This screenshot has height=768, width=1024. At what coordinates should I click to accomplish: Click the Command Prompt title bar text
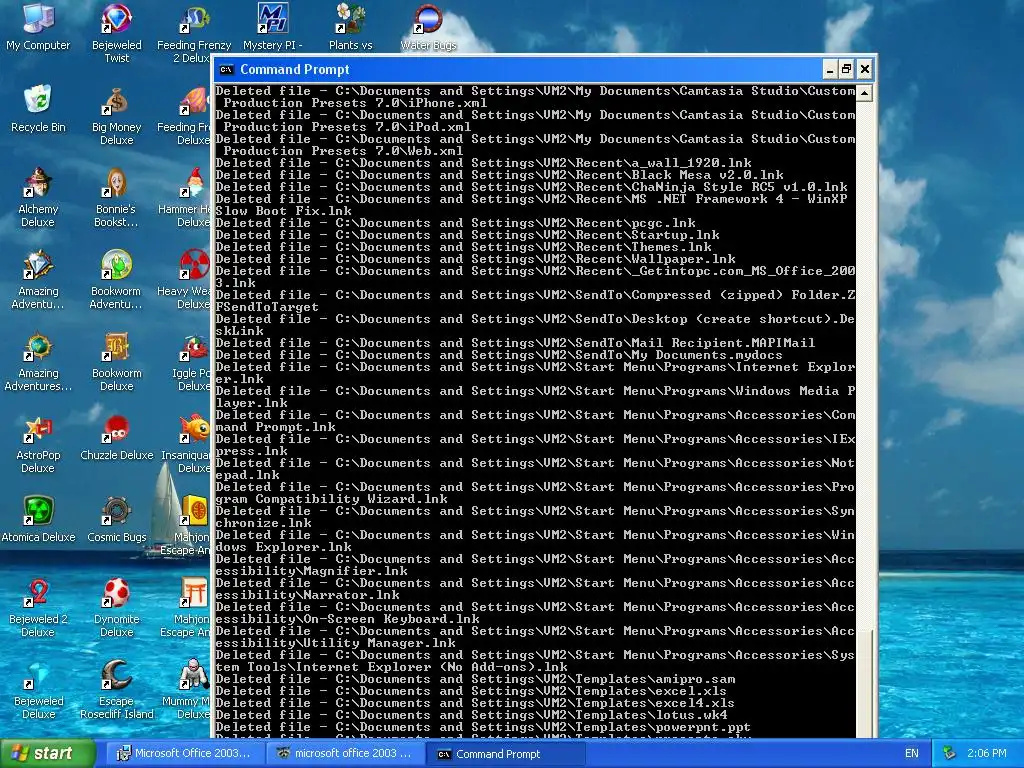[x=295, y=69]
